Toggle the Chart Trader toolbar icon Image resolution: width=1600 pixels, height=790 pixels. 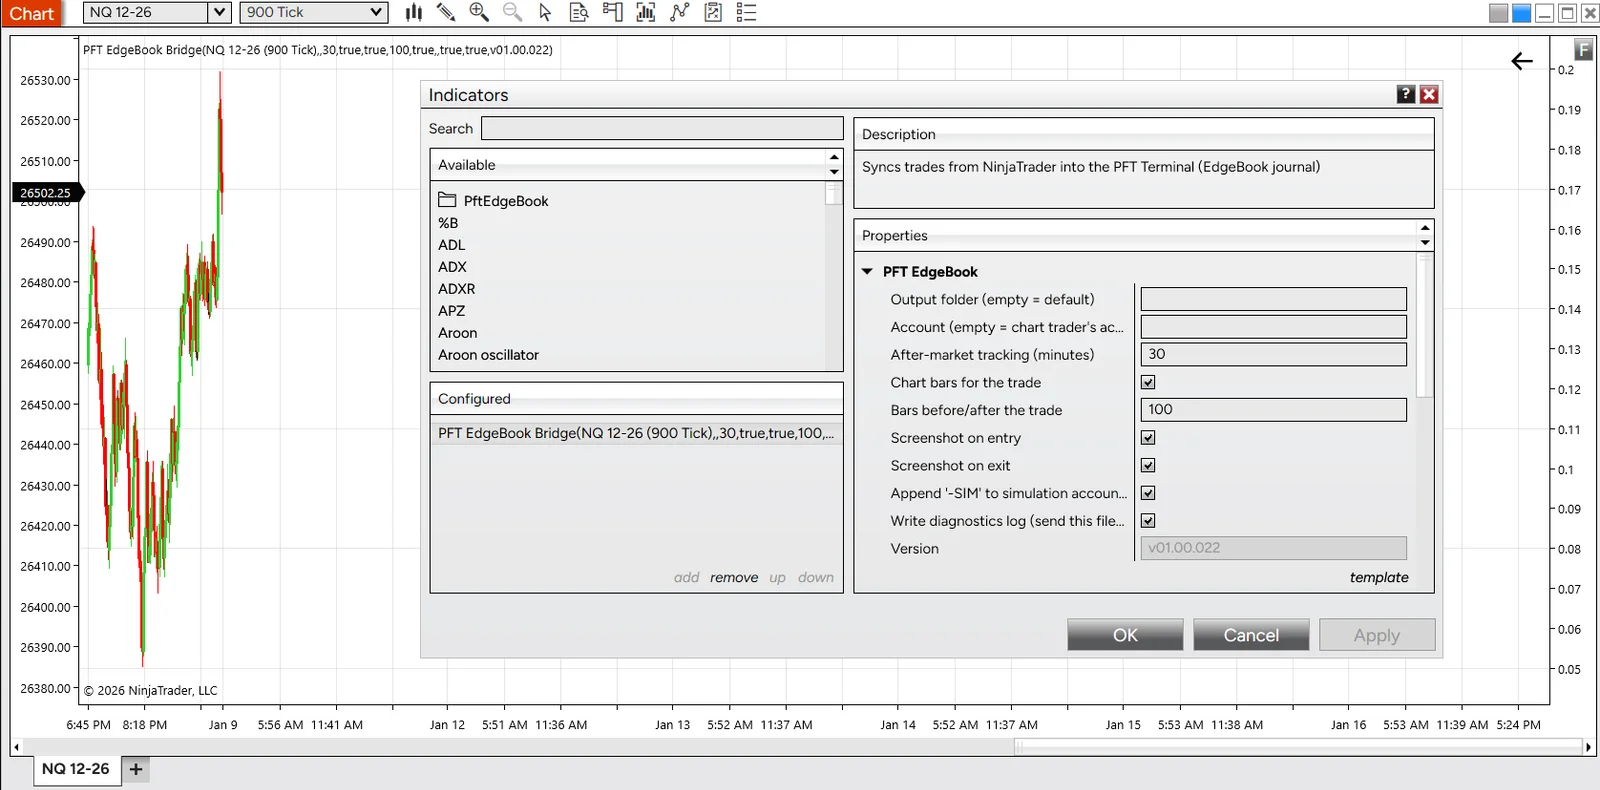click(612, 12)
